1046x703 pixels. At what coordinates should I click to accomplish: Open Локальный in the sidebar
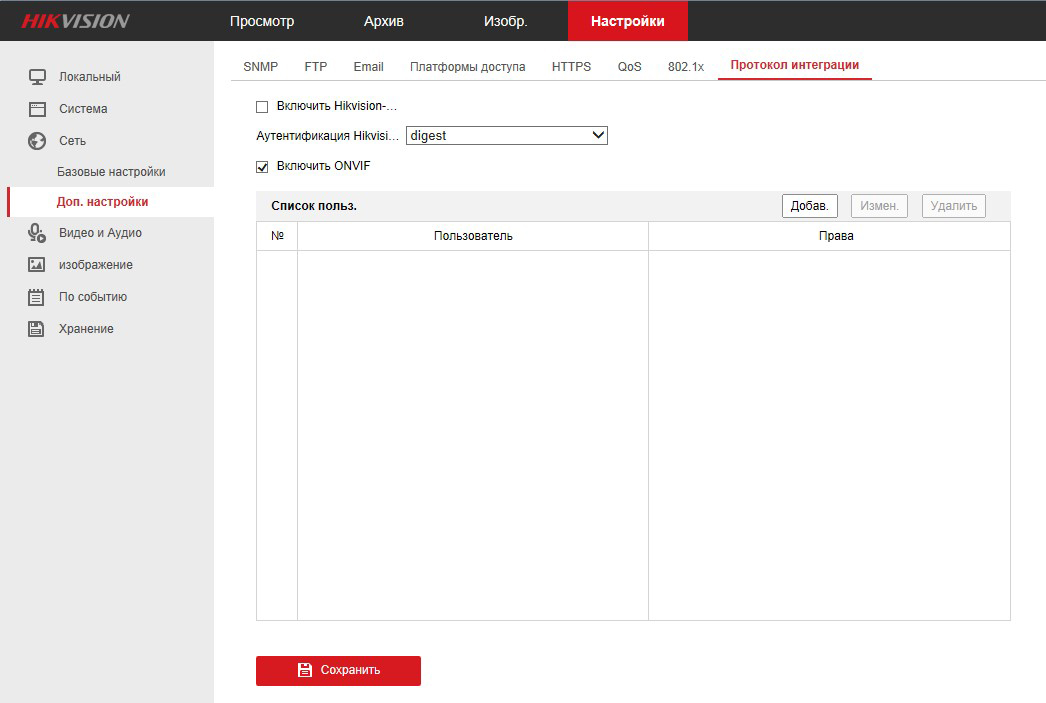[x=89, y=77]
